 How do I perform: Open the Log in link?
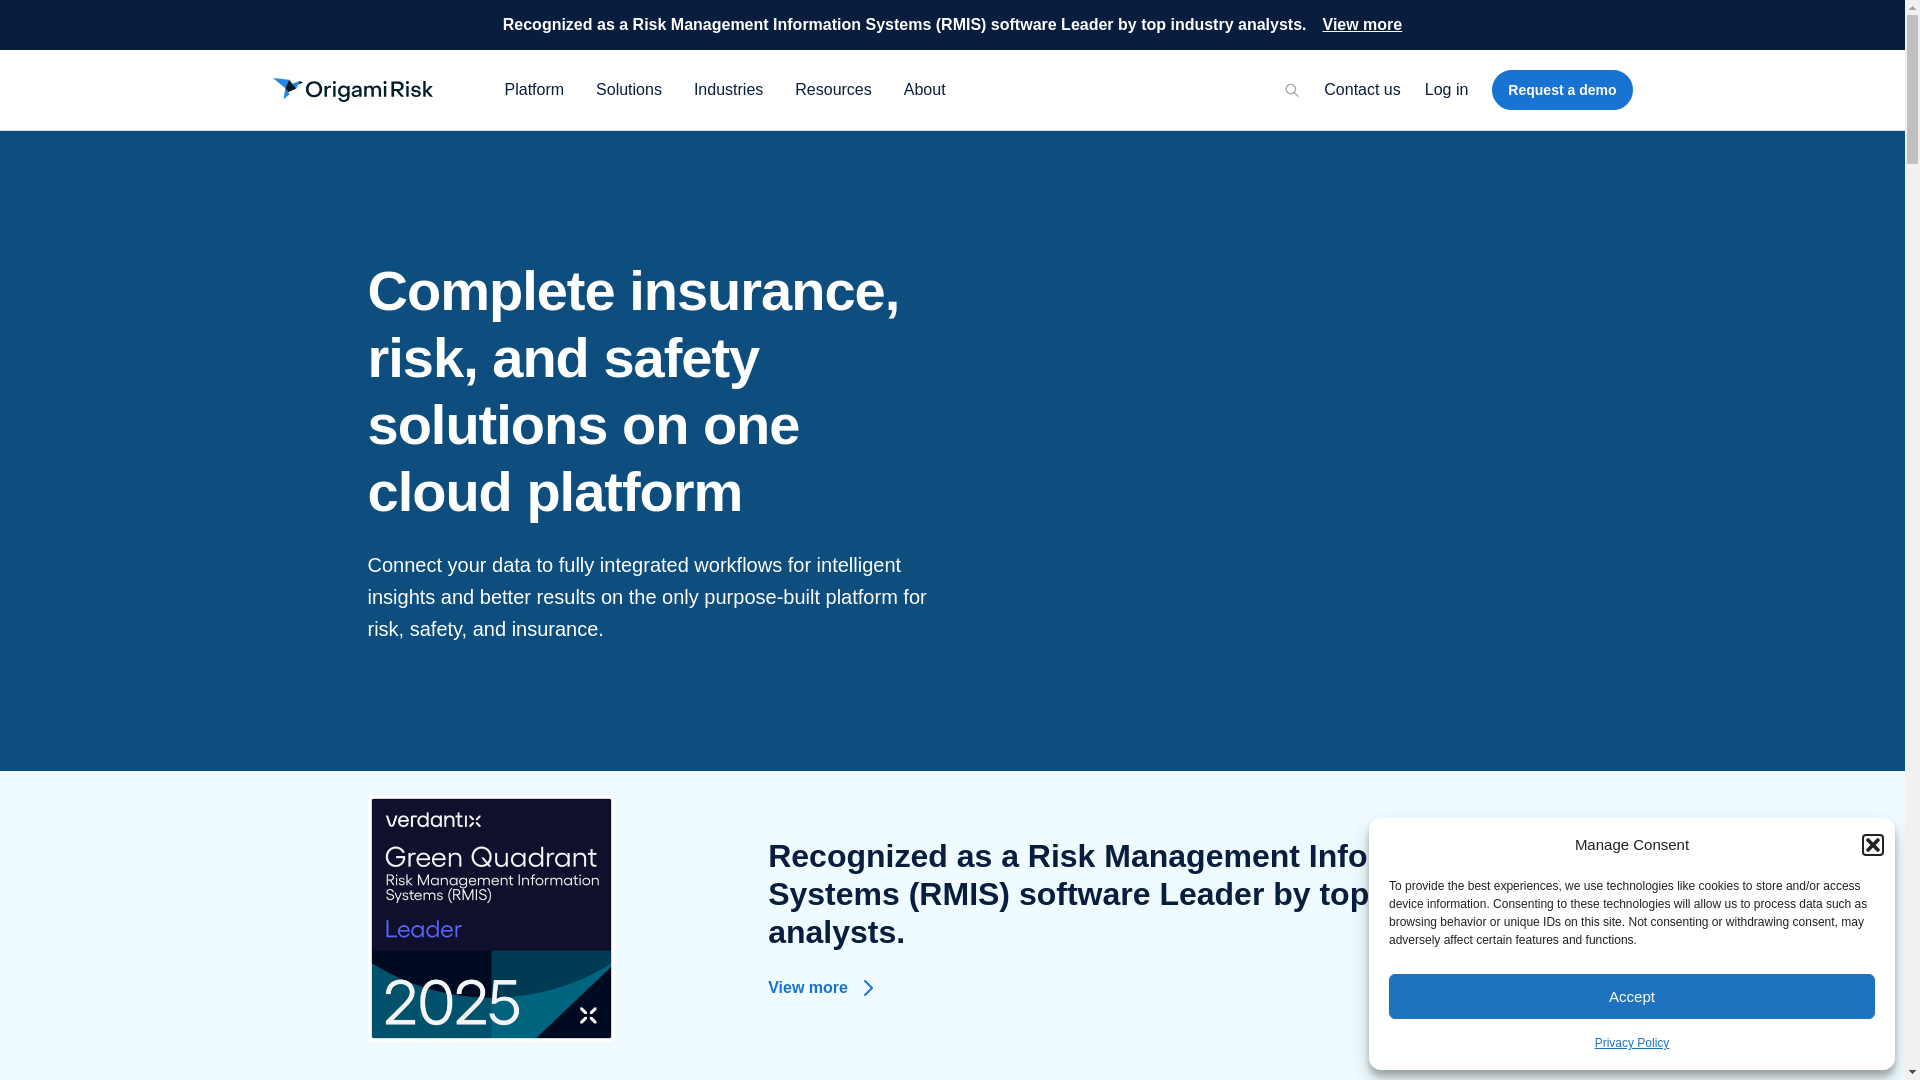1446,90
